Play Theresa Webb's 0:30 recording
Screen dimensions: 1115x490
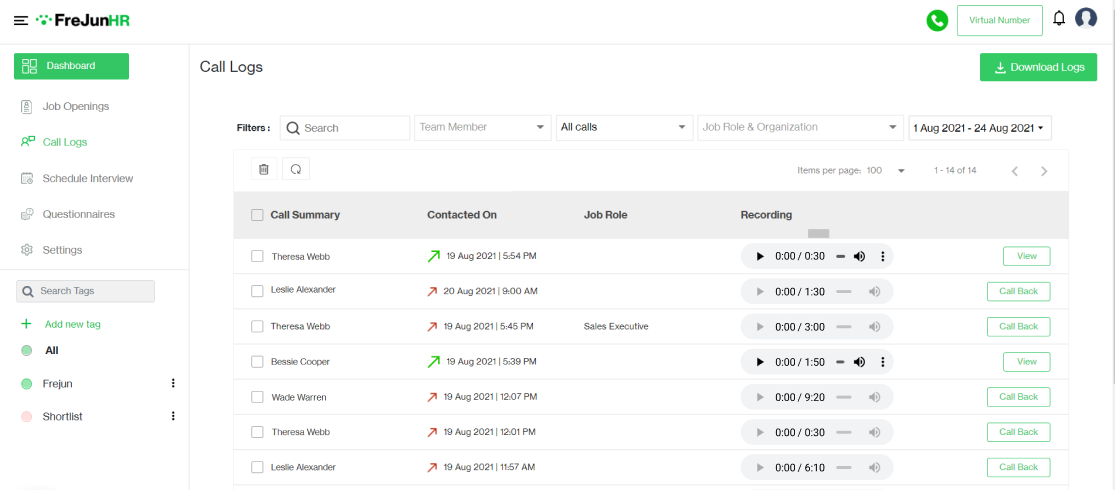point(760,256)
